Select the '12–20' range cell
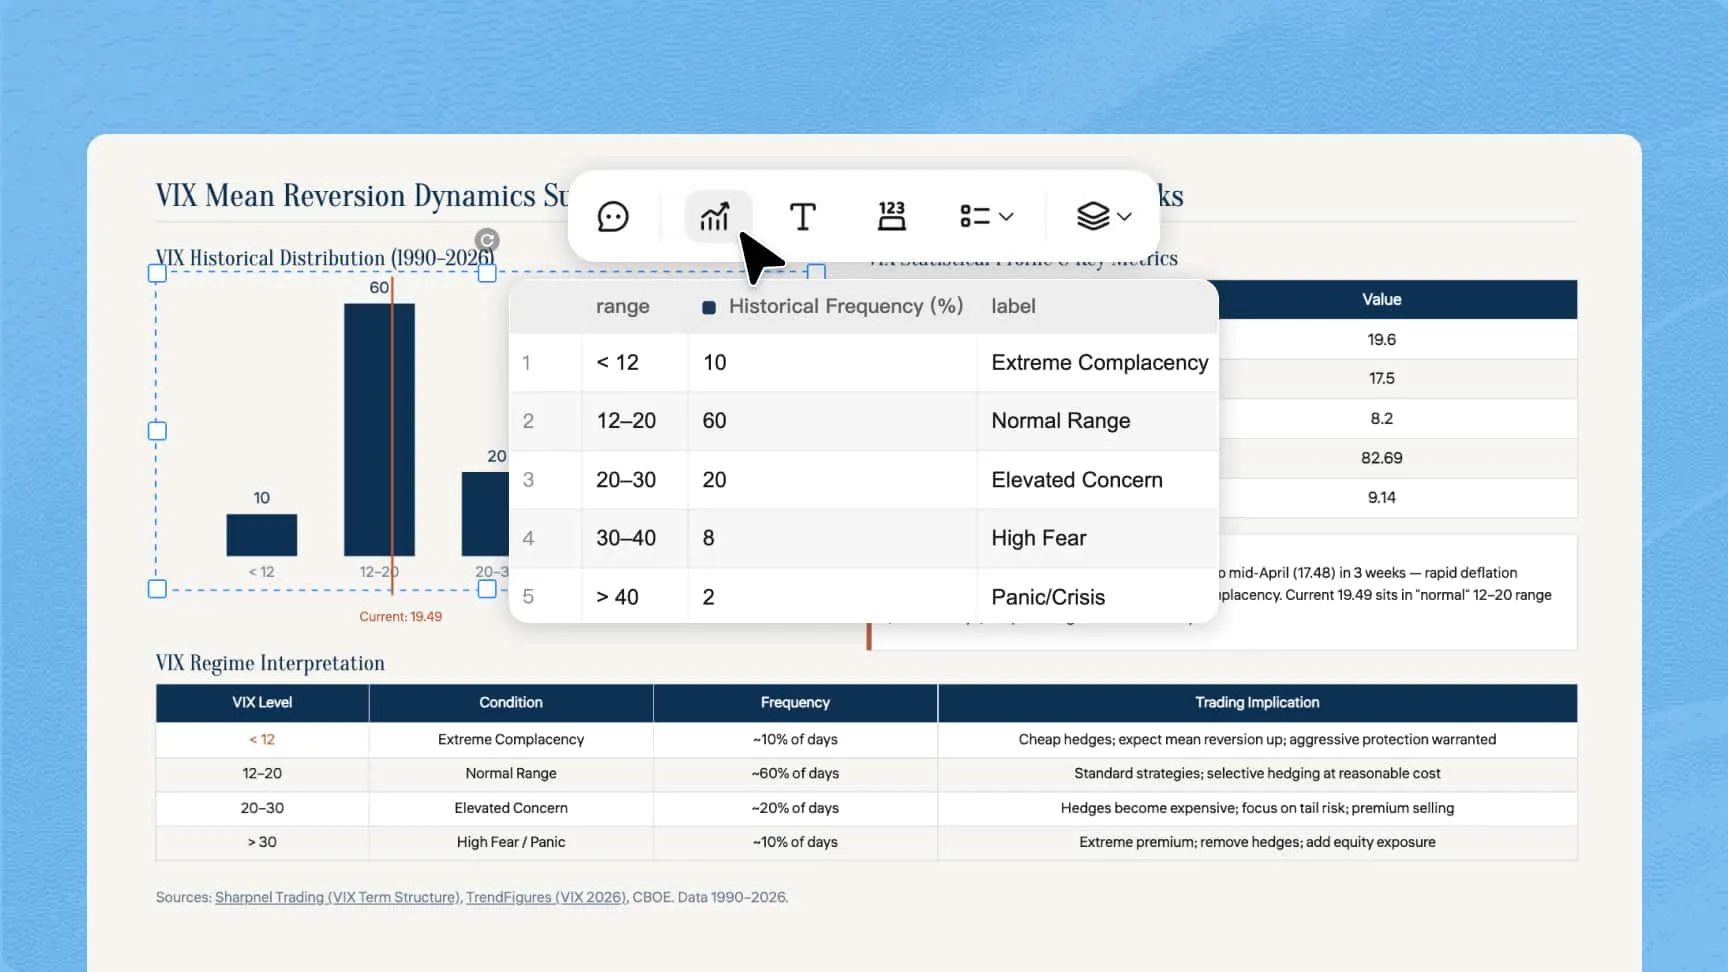This screenshot has width=1728, height=972. 634,421
